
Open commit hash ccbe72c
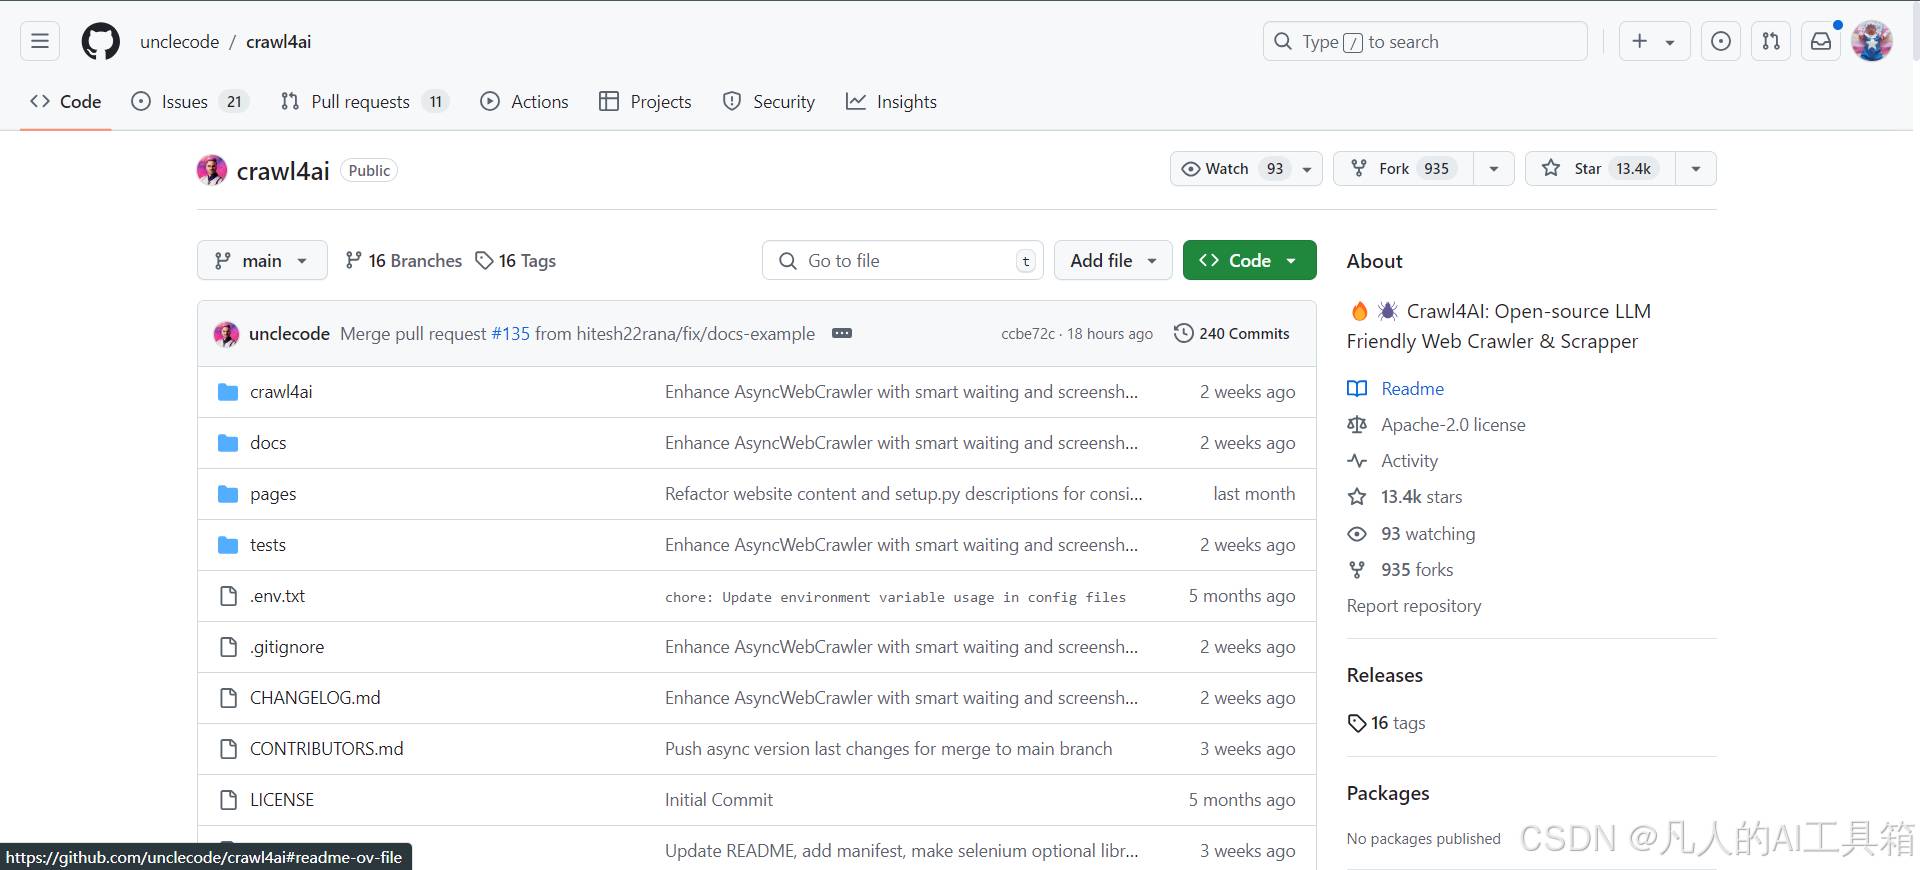coord(1027,334)
